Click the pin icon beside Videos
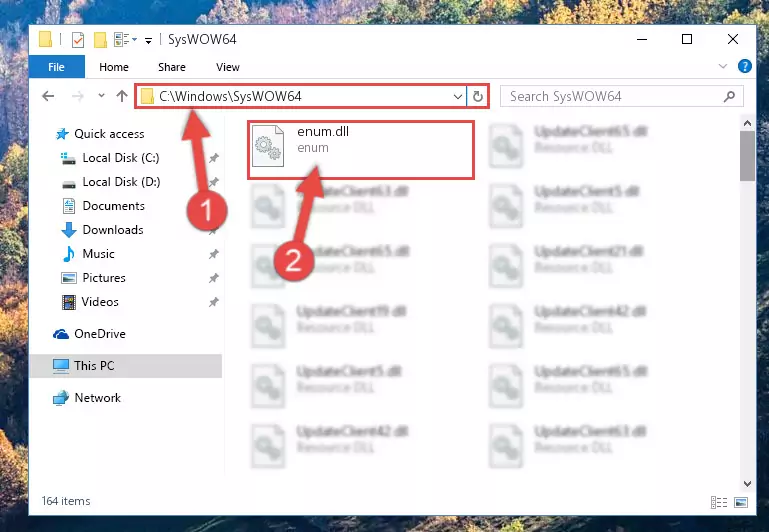 point(214,302)
